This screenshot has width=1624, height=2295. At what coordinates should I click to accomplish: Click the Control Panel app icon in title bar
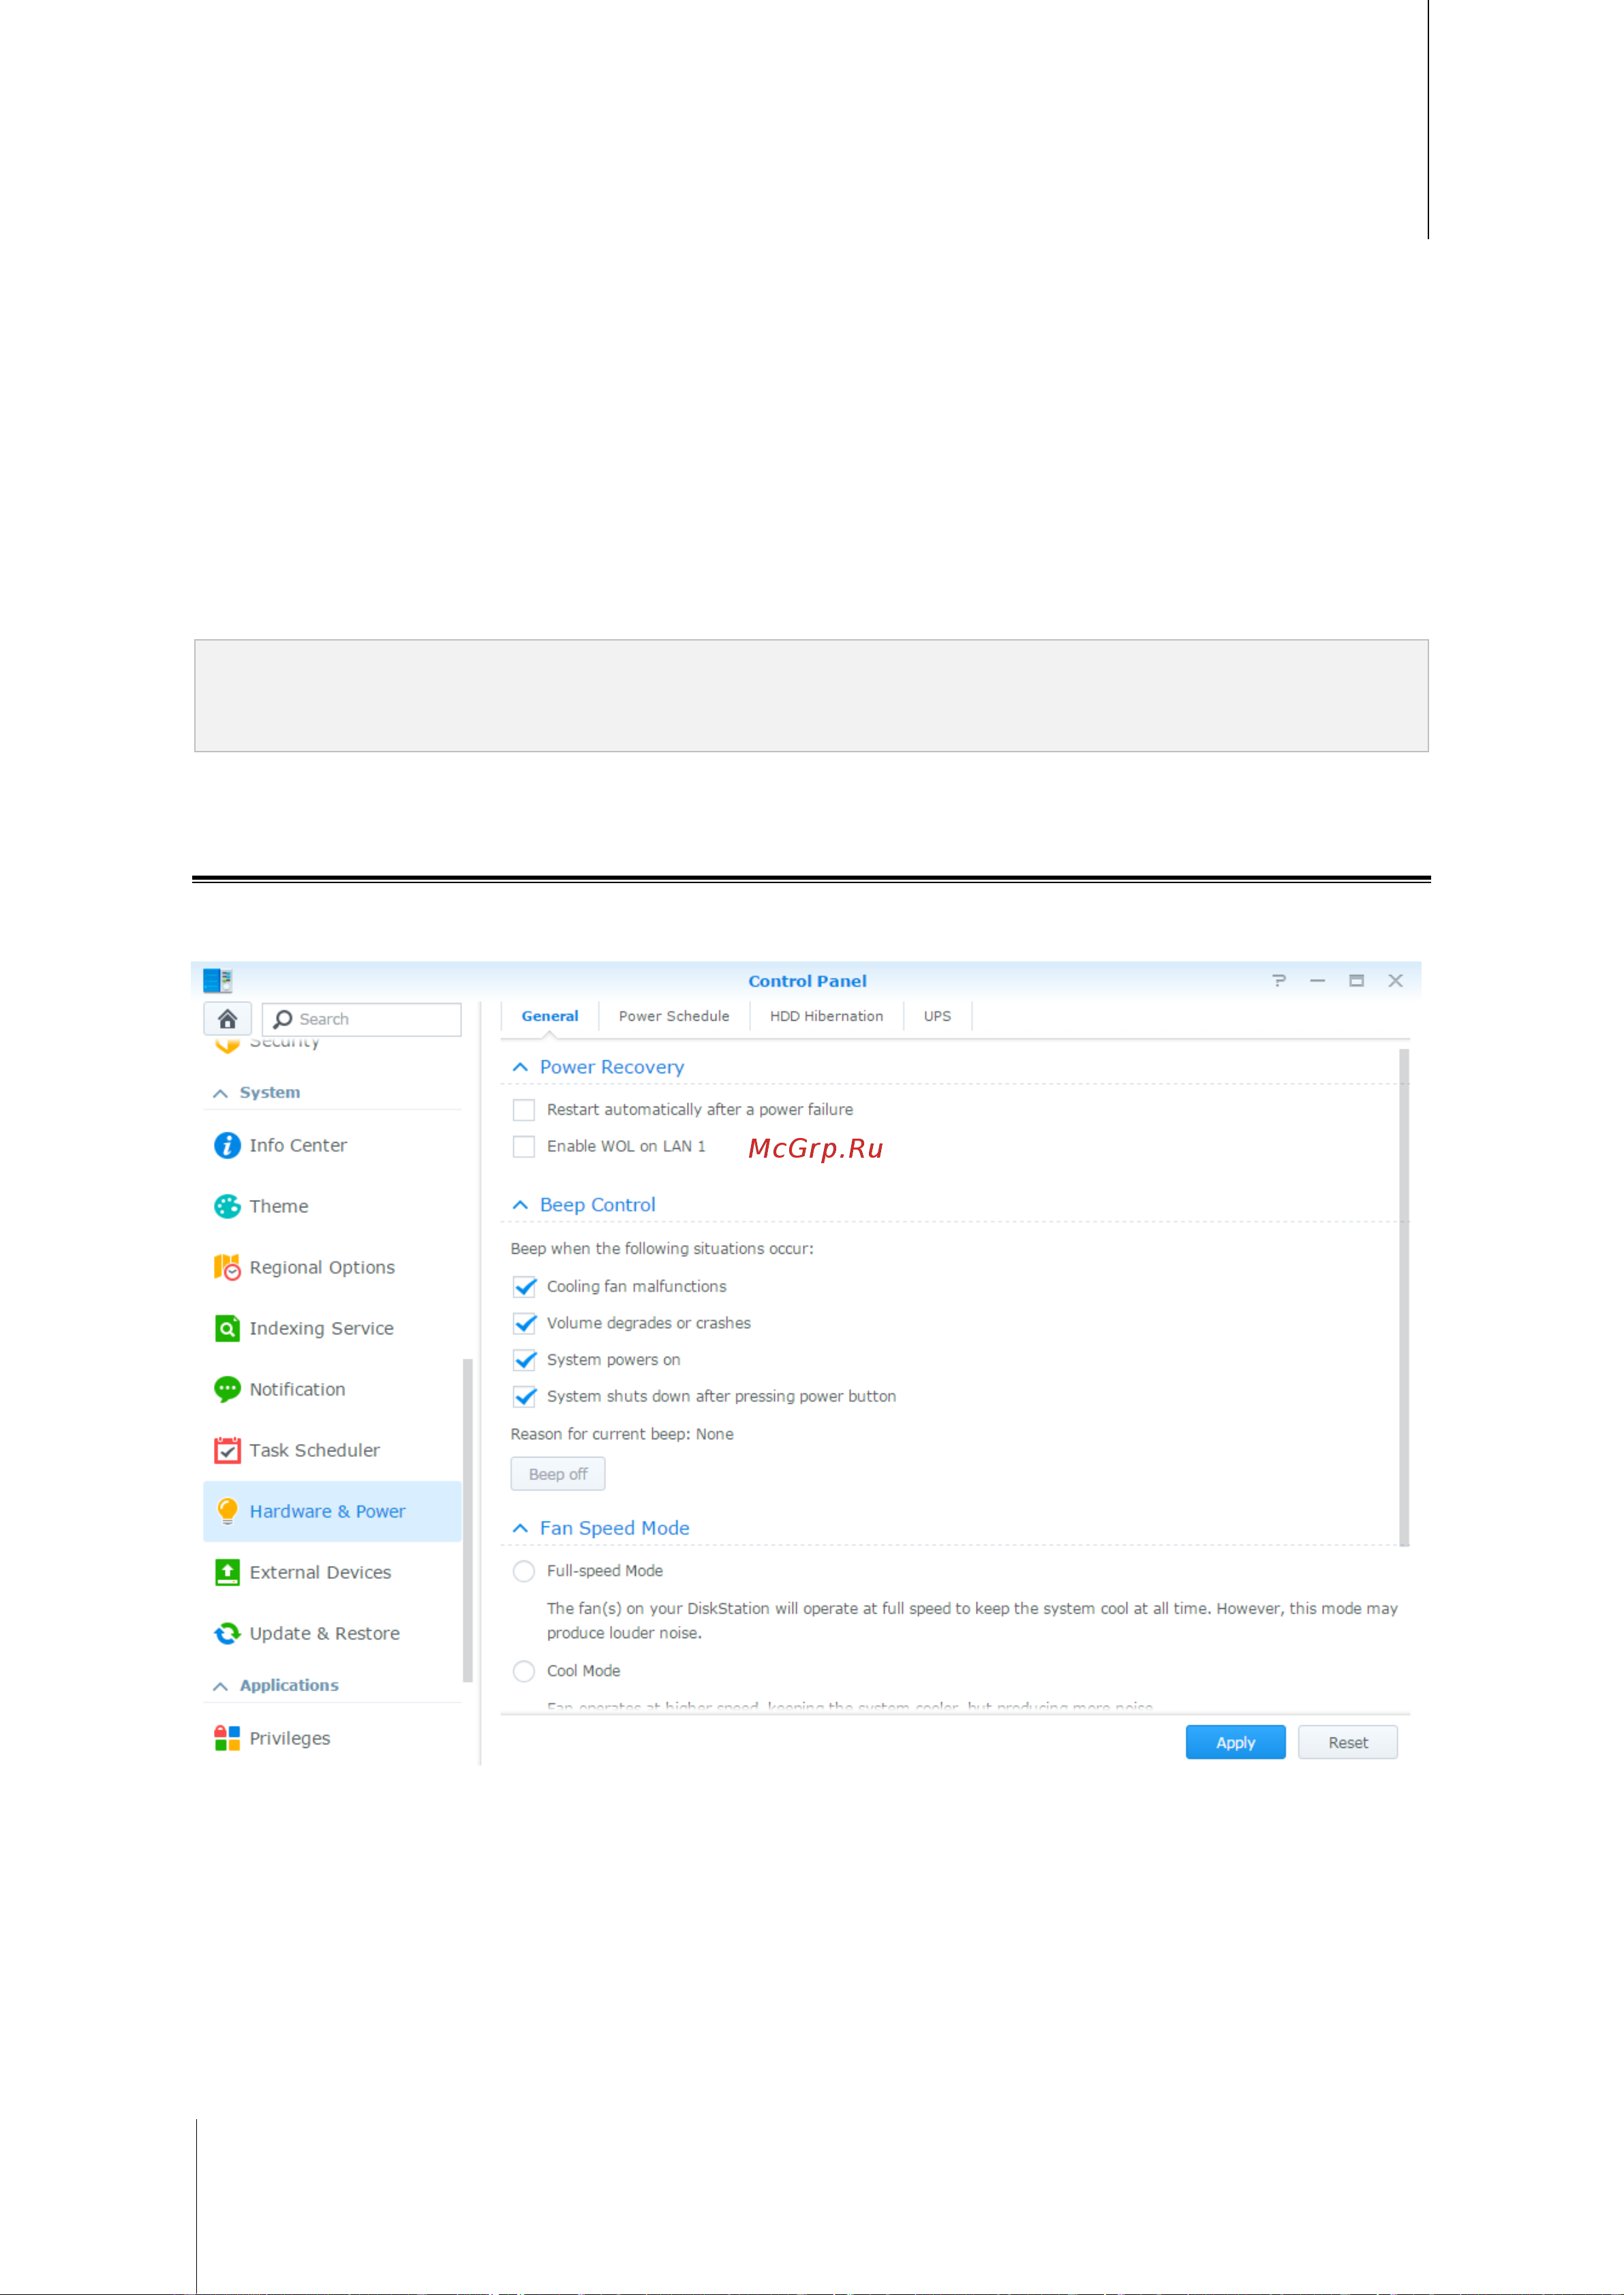[217, 980]
